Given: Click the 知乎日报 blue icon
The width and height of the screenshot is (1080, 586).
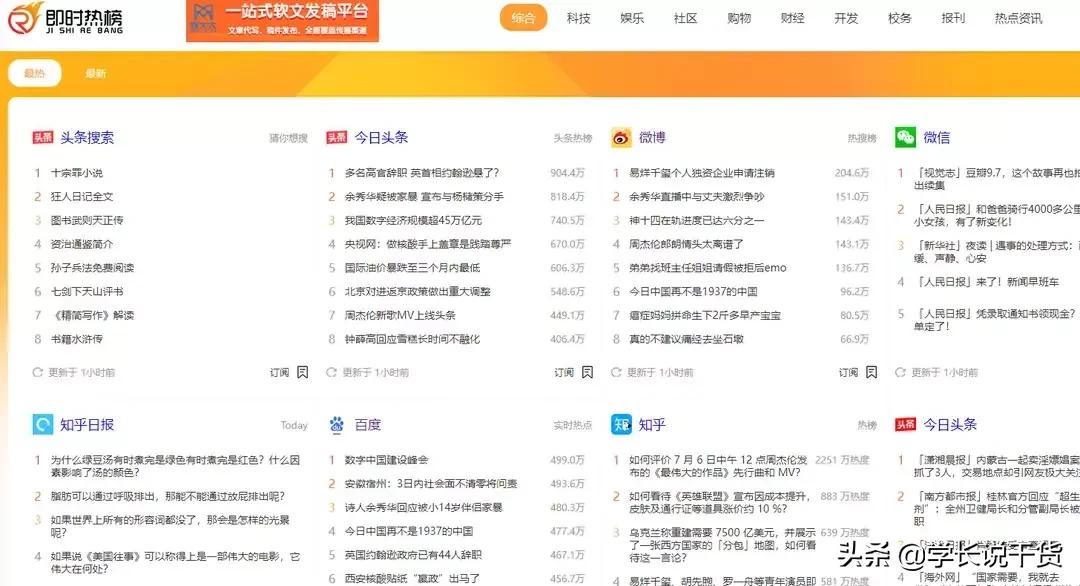Looking at the screenshot, I should coord(41,424).
